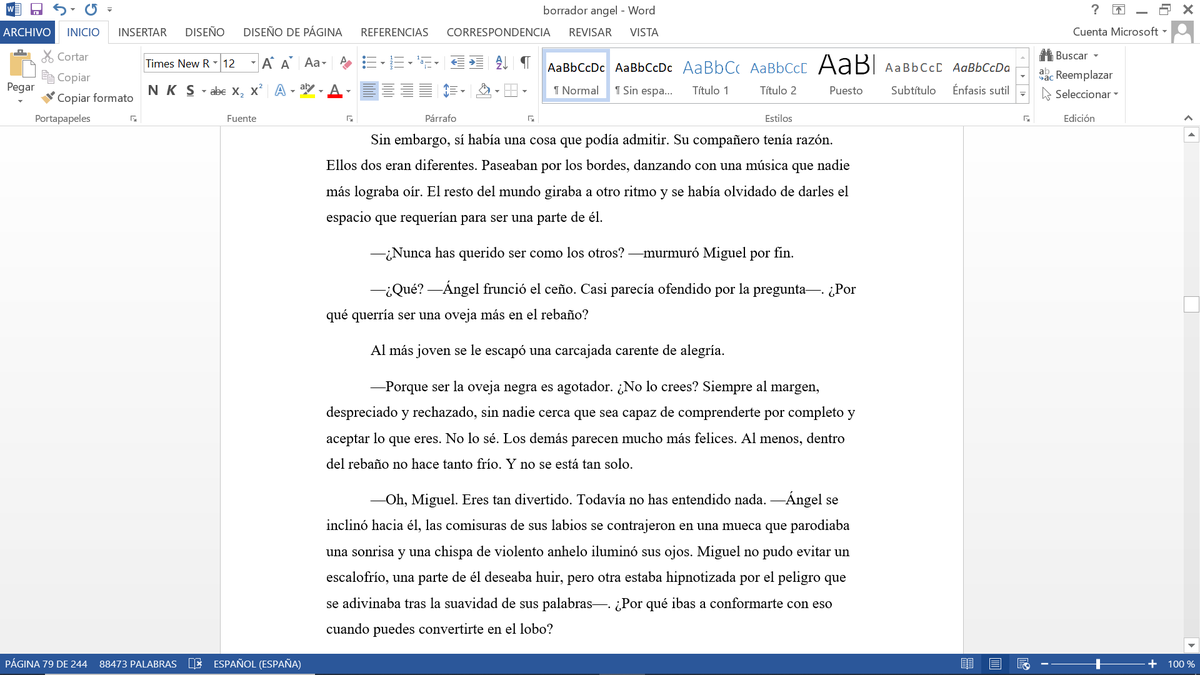This screenshot has width=1200, height=675.
Task: Zoom in with the plus button
Action: 1152,664
